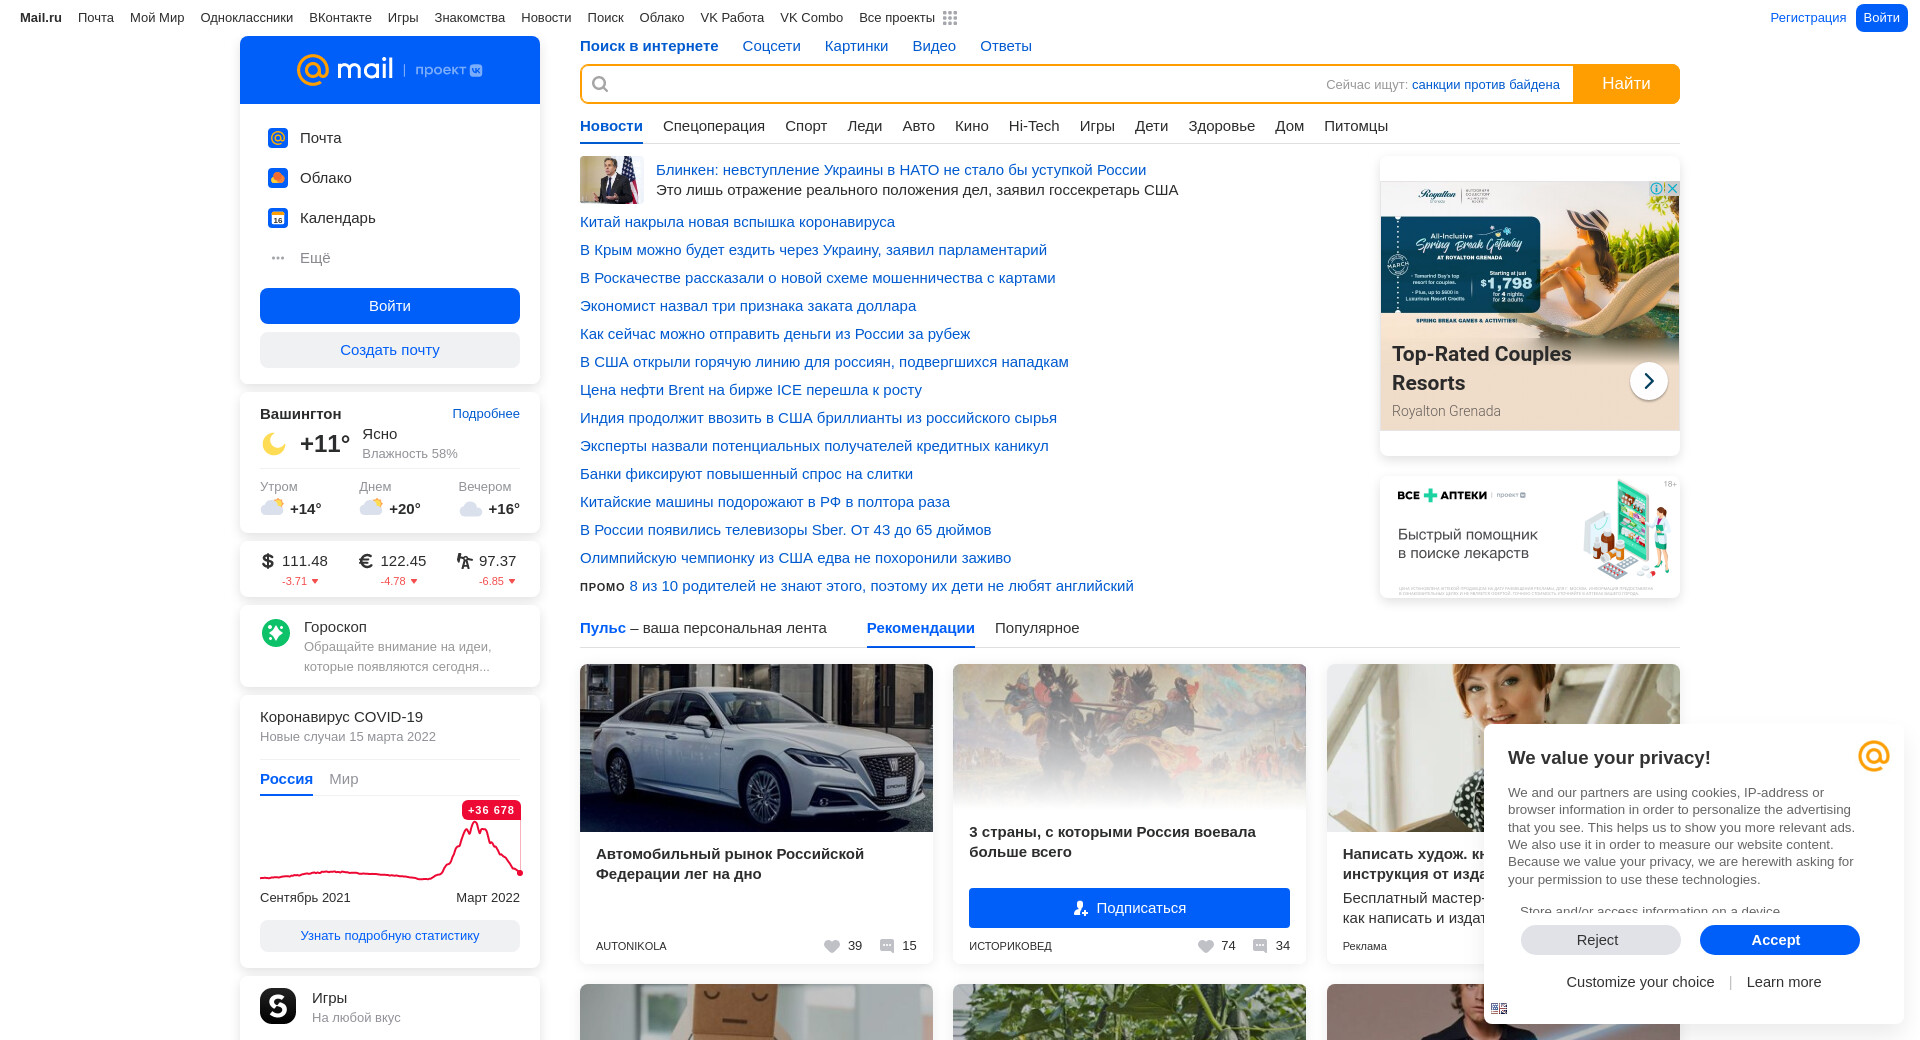The width and height of the screenshot is (1920, 1040).
Task: Expand Customize your choice privacy options
Action: (1640, 982)
